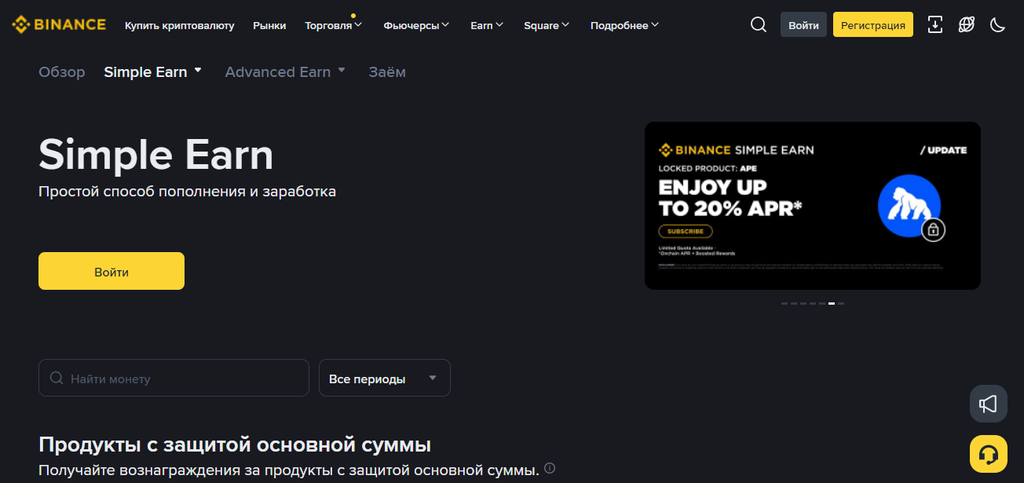This screenshot has height=483, width=1024.
Task: Expand the Square menu
Action: 547,25
